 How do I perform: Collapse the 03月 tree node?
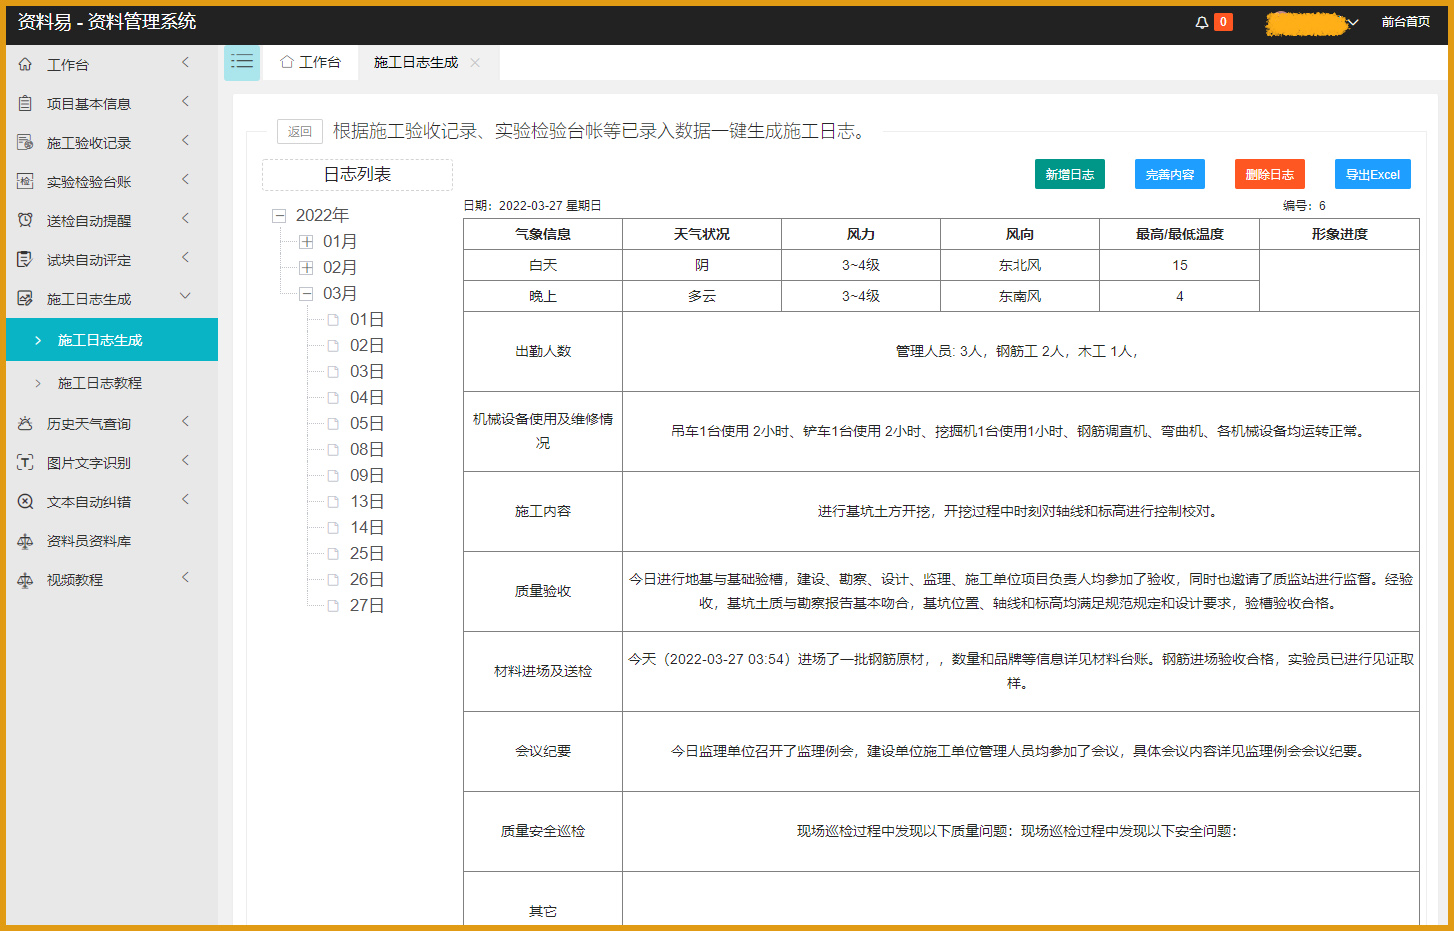point(306,294)
